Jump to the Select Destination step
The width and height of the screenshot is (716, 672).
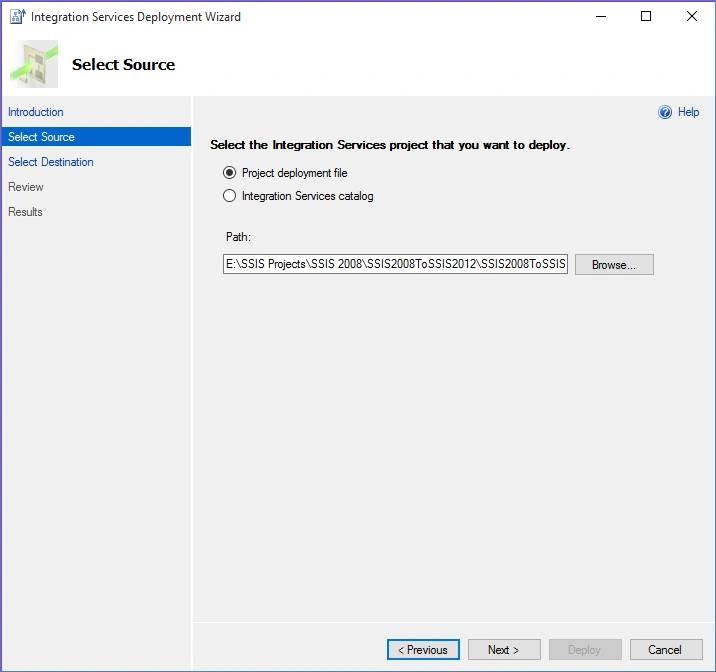[x=51, y=162]
